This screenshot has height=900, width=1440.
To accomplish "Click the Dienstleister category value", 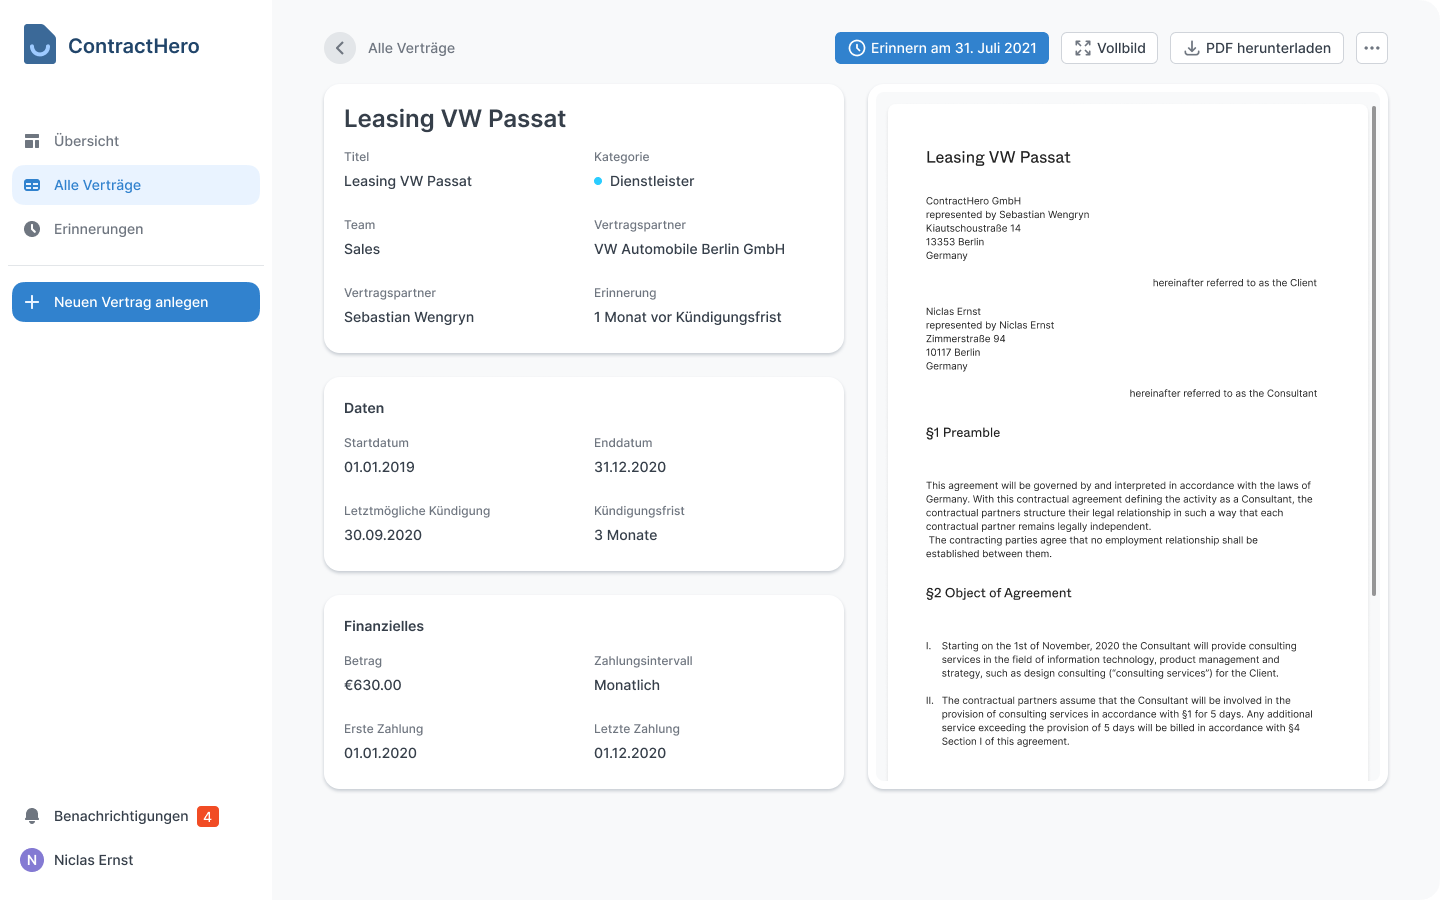I will [652, 181].
